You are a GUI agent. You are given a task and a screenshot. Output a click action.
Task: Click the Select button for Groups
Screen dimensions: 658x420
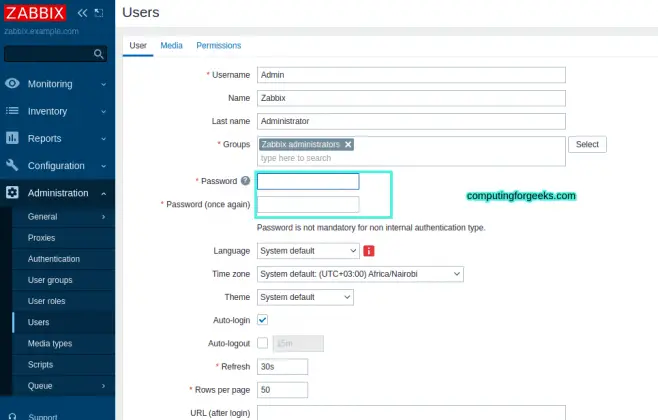tap(587, 145)
